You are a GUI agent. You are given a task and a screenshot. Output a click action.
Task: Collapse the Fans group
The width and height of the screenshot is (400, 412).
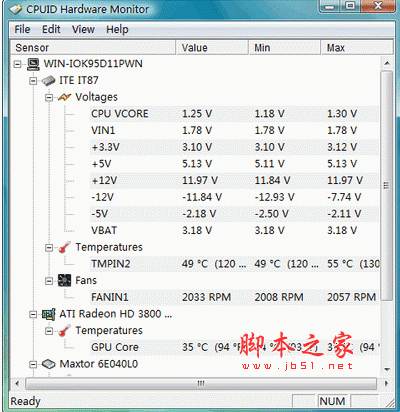click(x=49, y=281)
